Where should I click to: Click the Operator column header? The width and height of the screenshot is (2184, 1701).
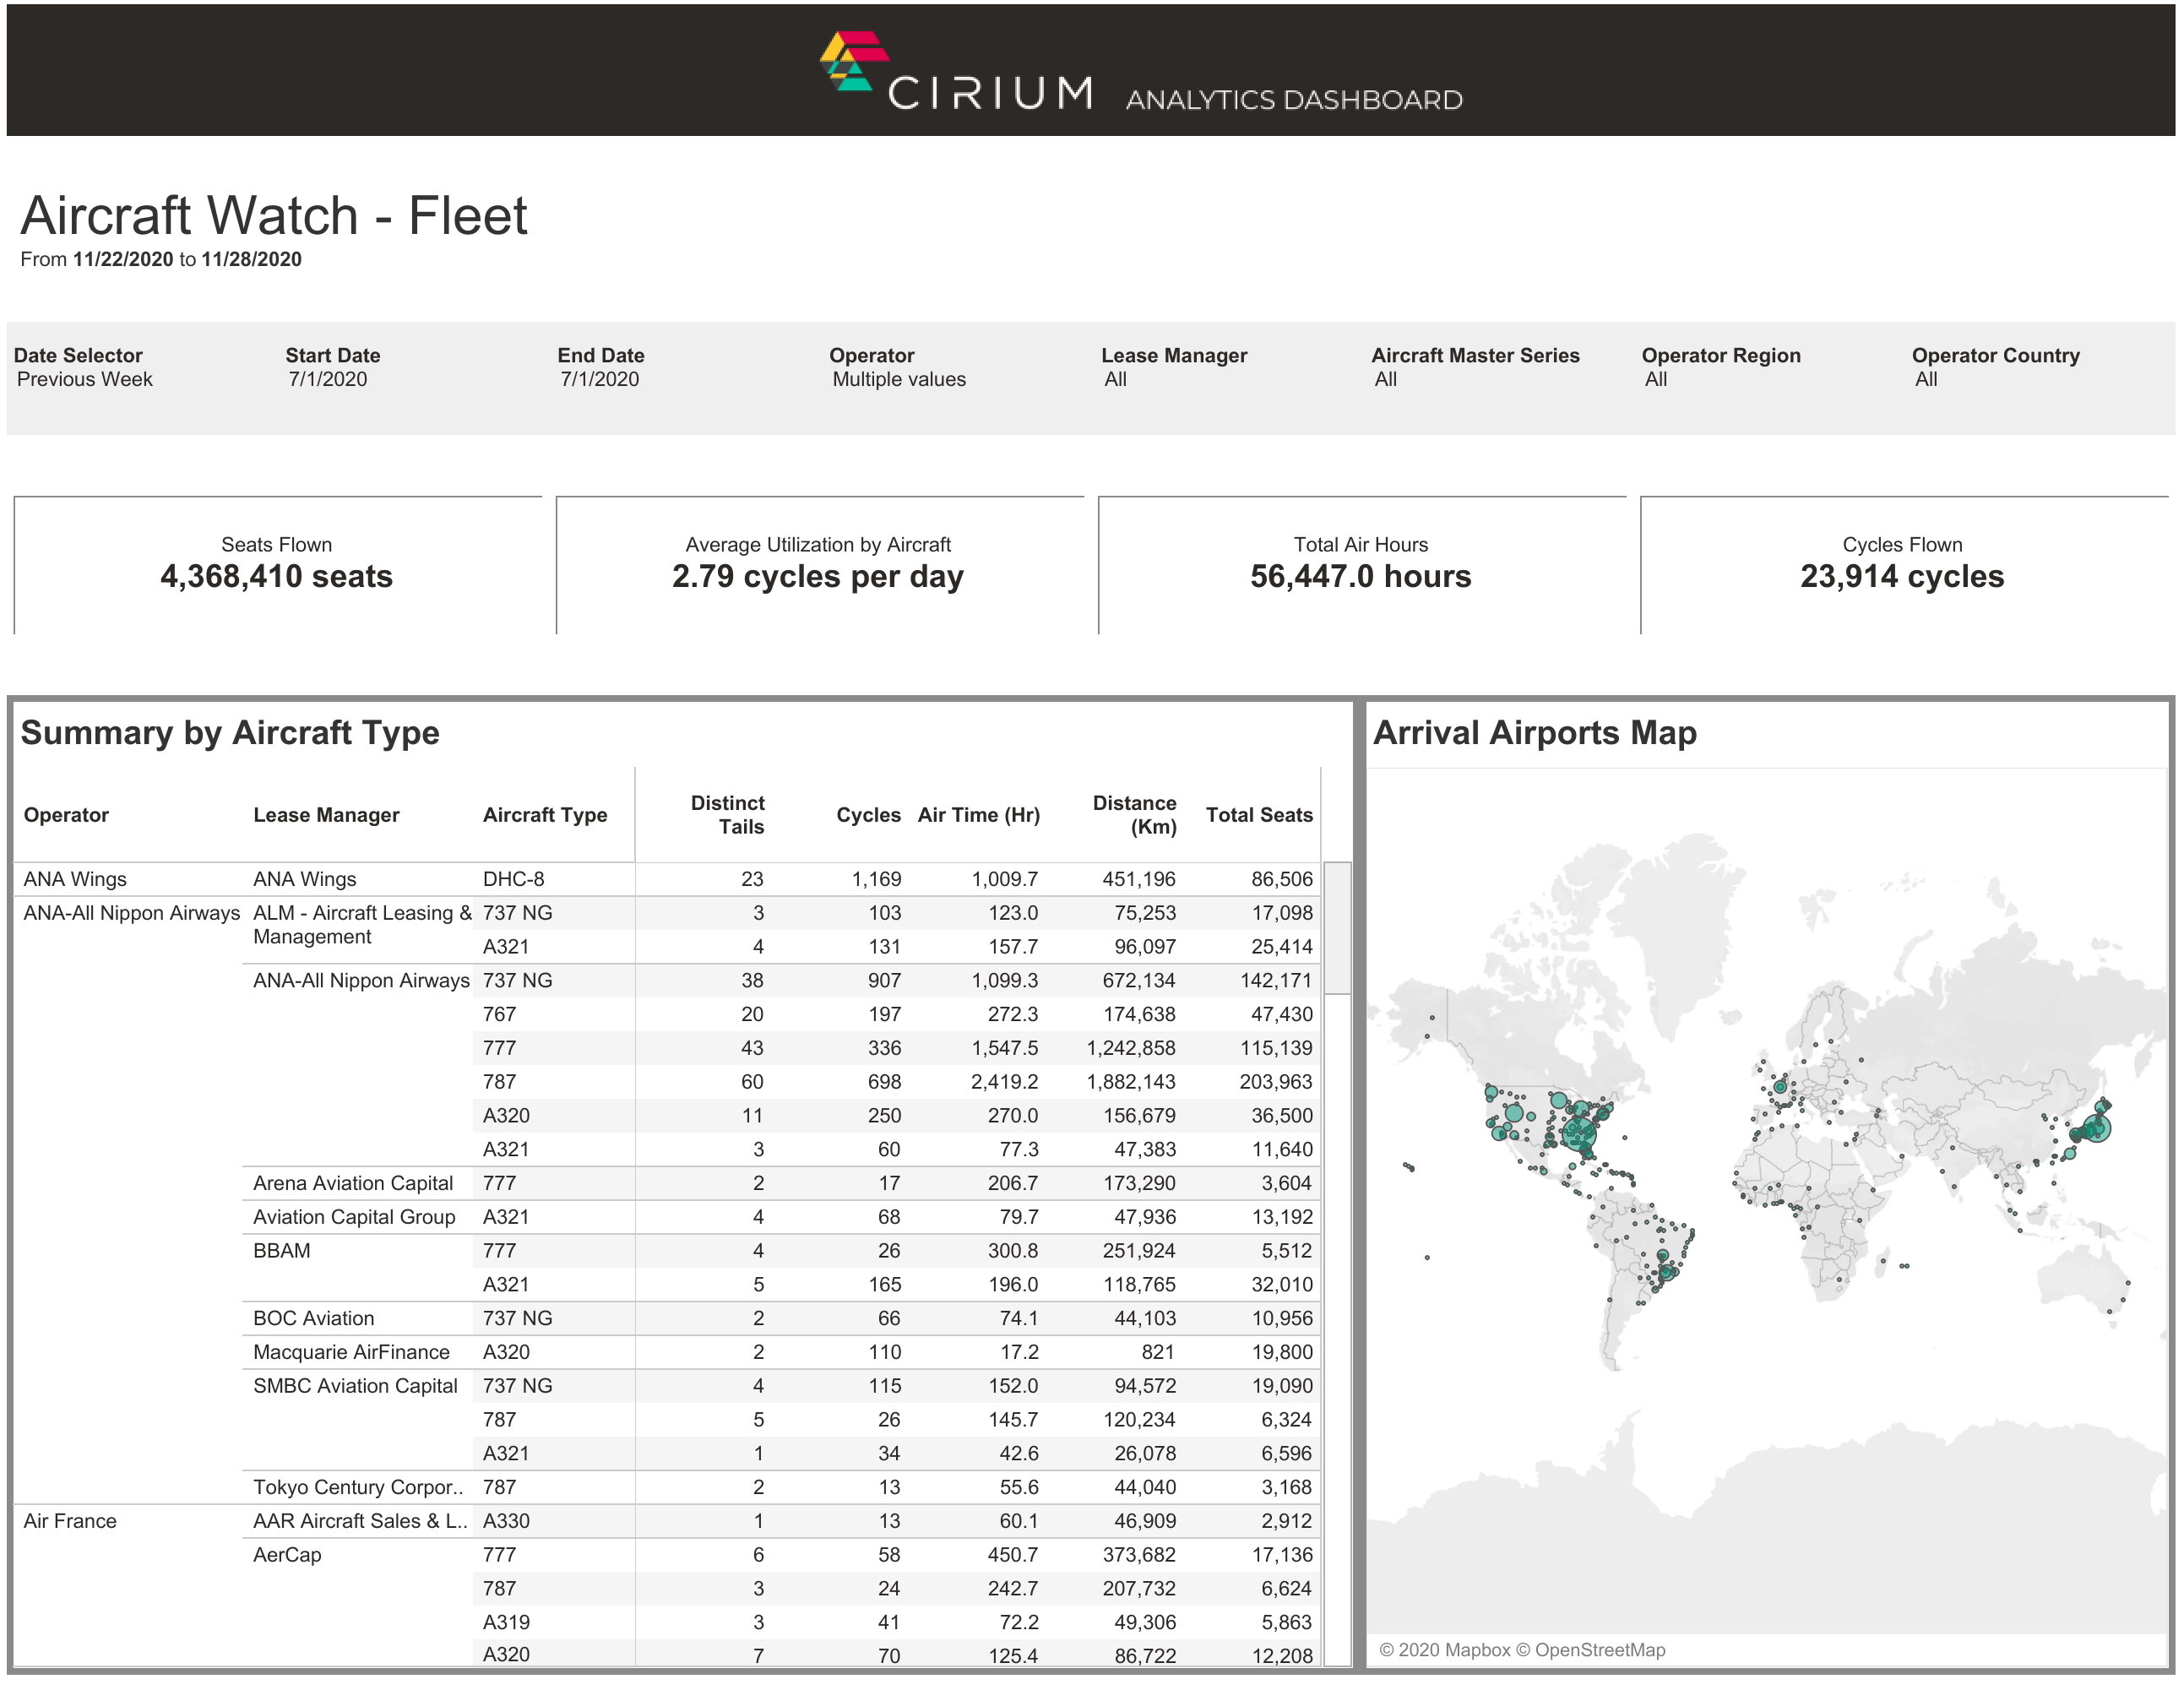(x=66, y=815)
